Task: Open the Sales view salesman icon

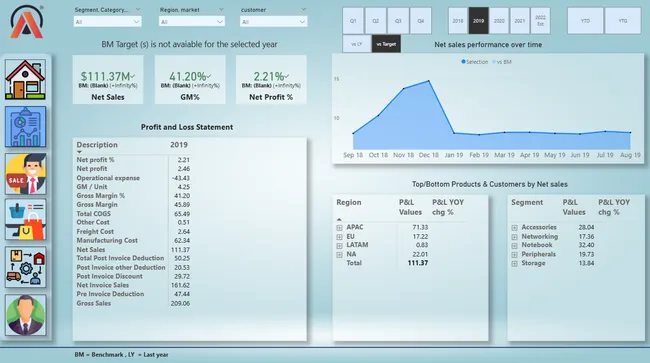Action: (26, 174)
